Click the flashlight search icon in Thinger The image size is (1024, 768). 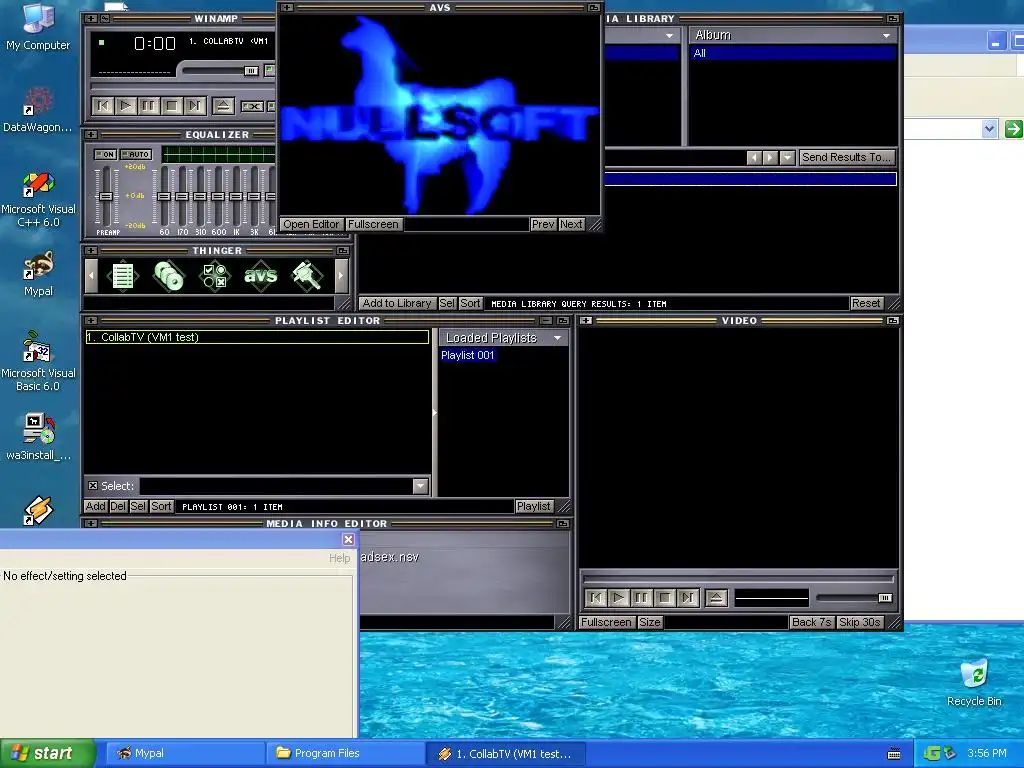[x=307, y=276]
